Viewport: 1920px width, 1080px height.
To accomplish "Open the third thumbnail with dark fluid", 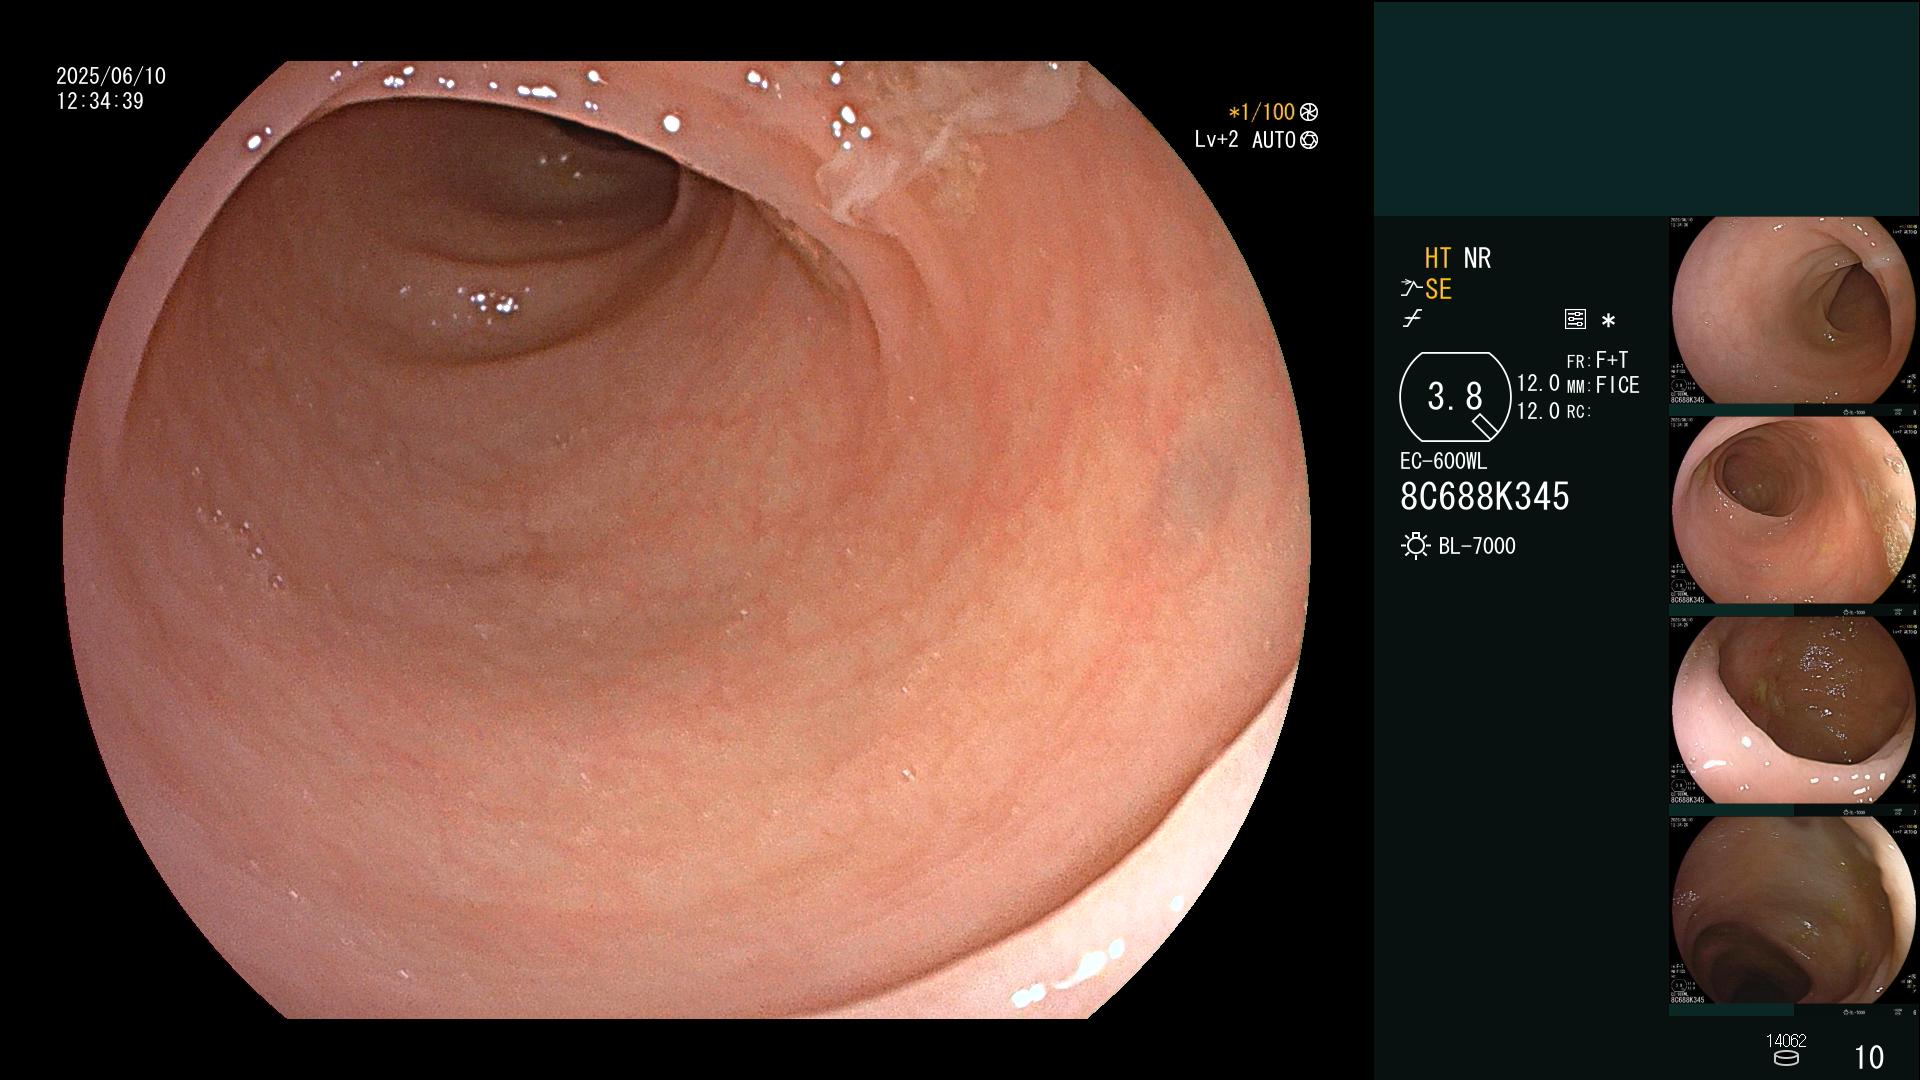I will point(1794,712).
